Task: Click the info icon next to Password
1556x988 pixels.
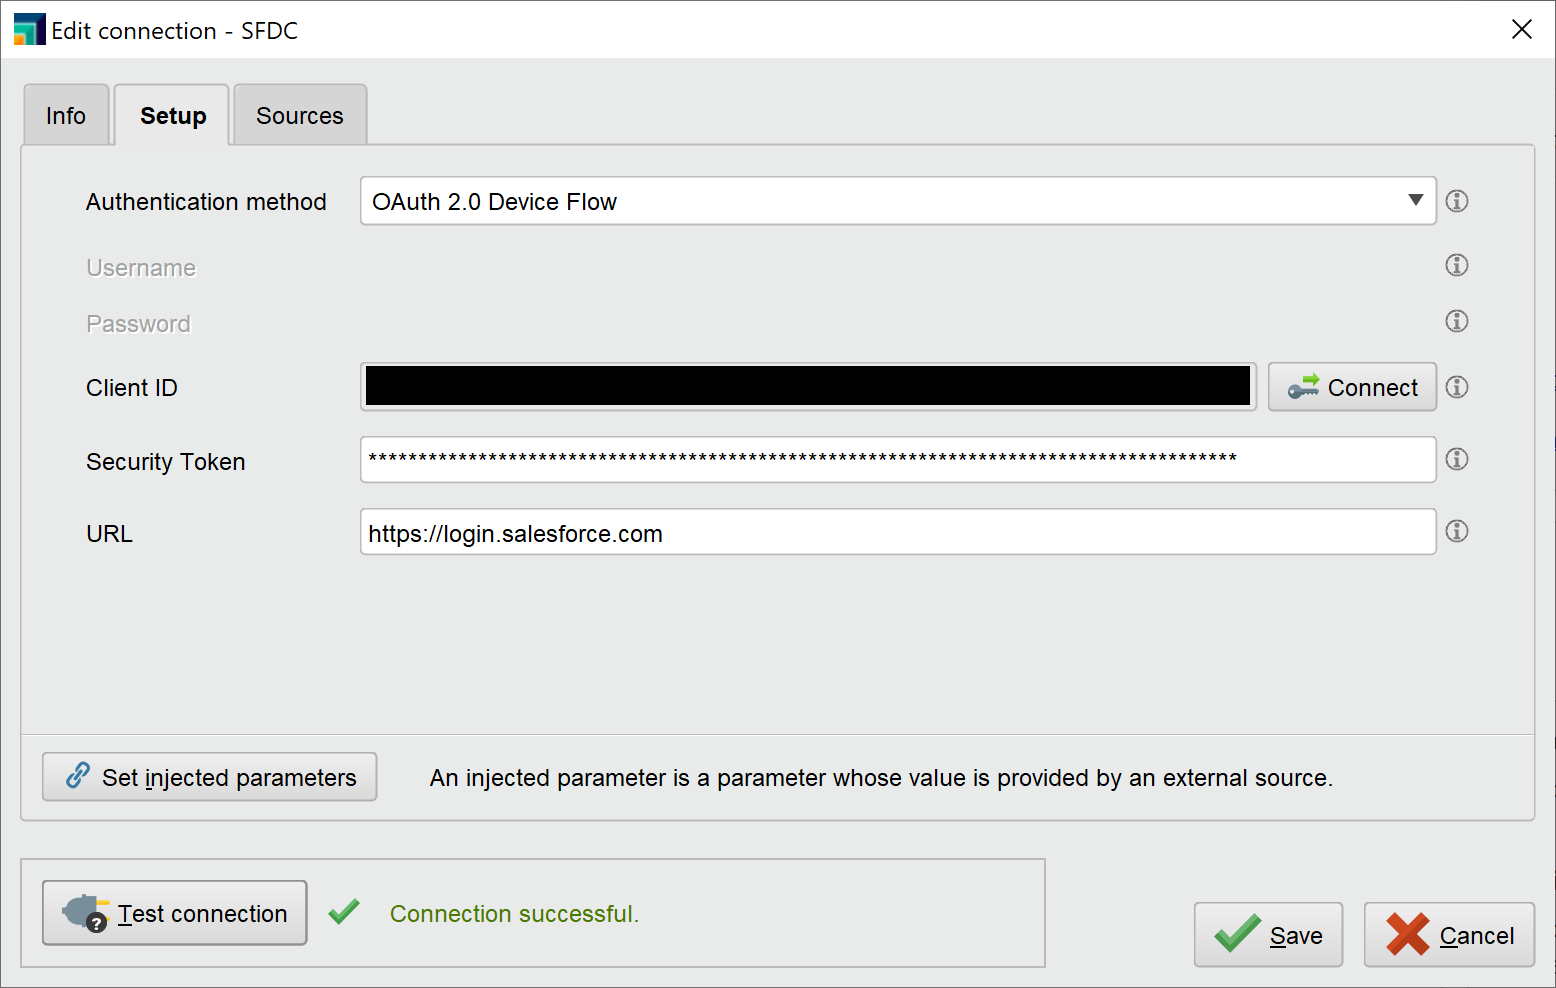Action: point(1457,321)
